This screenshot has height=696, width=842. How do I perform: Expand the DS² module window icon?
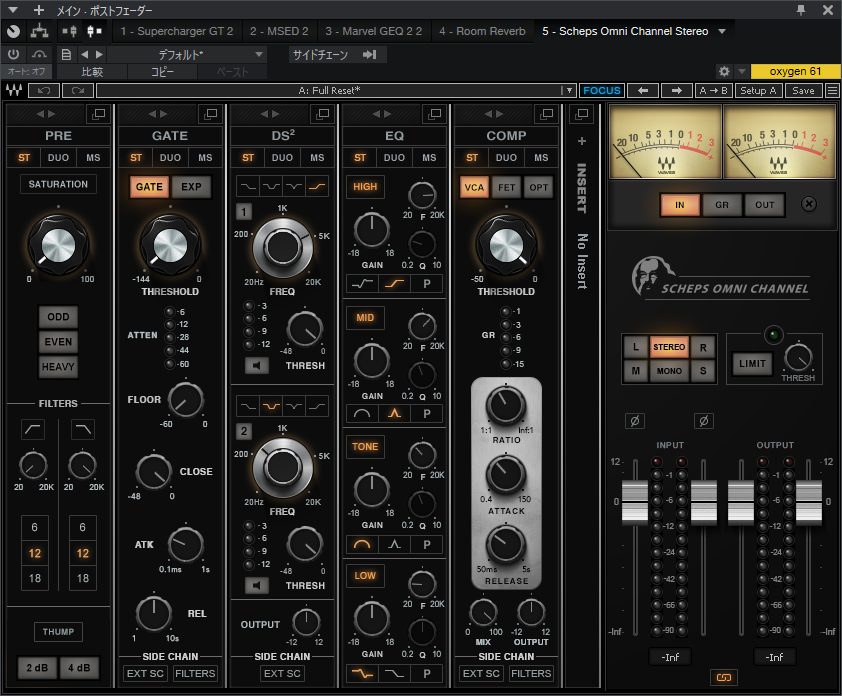(x=323, y=114)
